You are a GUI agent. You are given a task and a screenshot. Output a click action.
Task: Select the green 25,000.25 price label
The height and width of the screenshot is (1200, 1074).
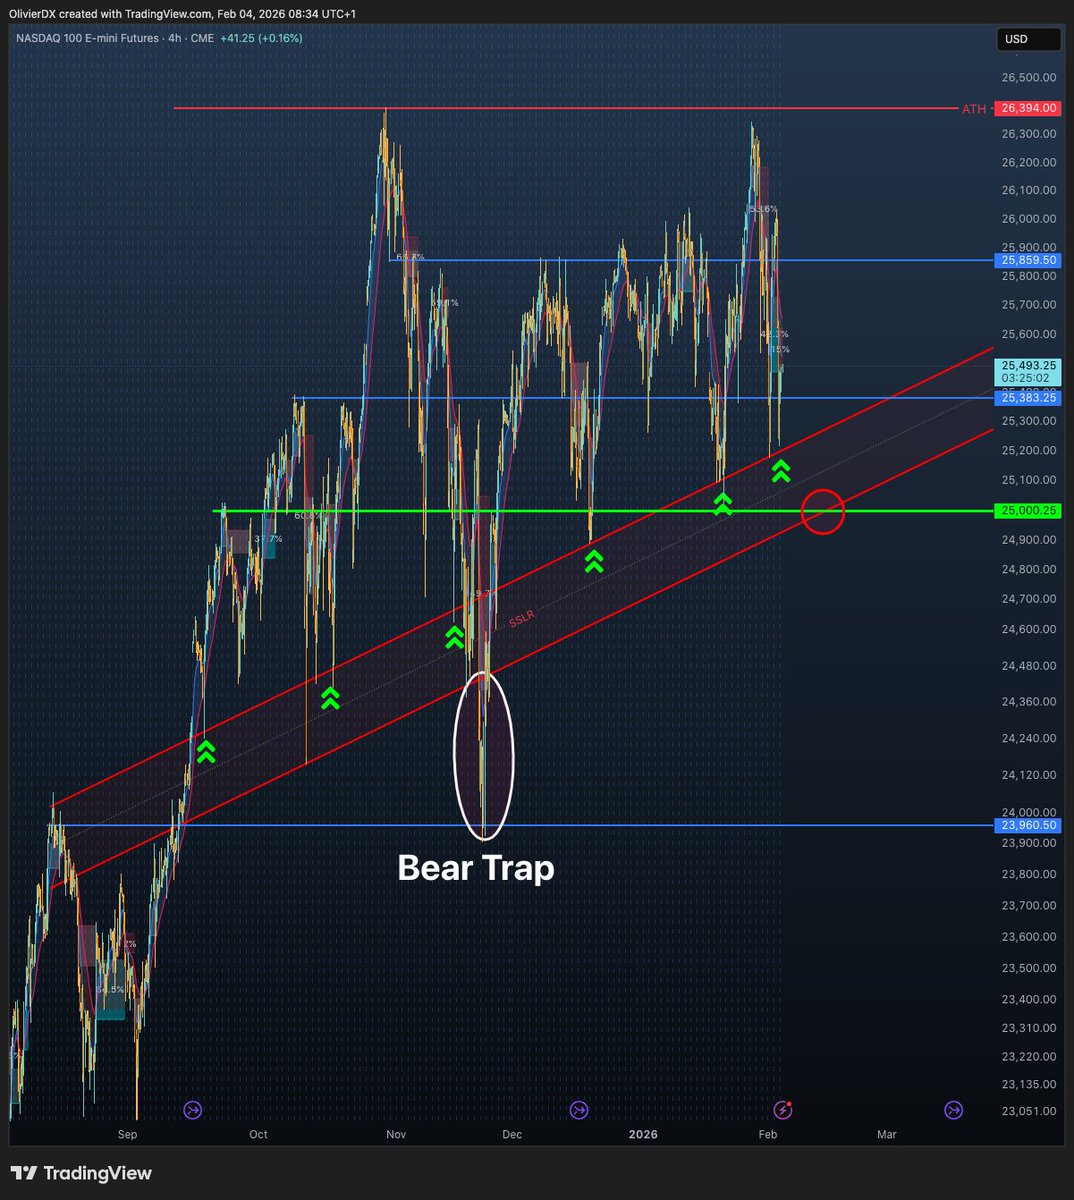click(1027, 511)
